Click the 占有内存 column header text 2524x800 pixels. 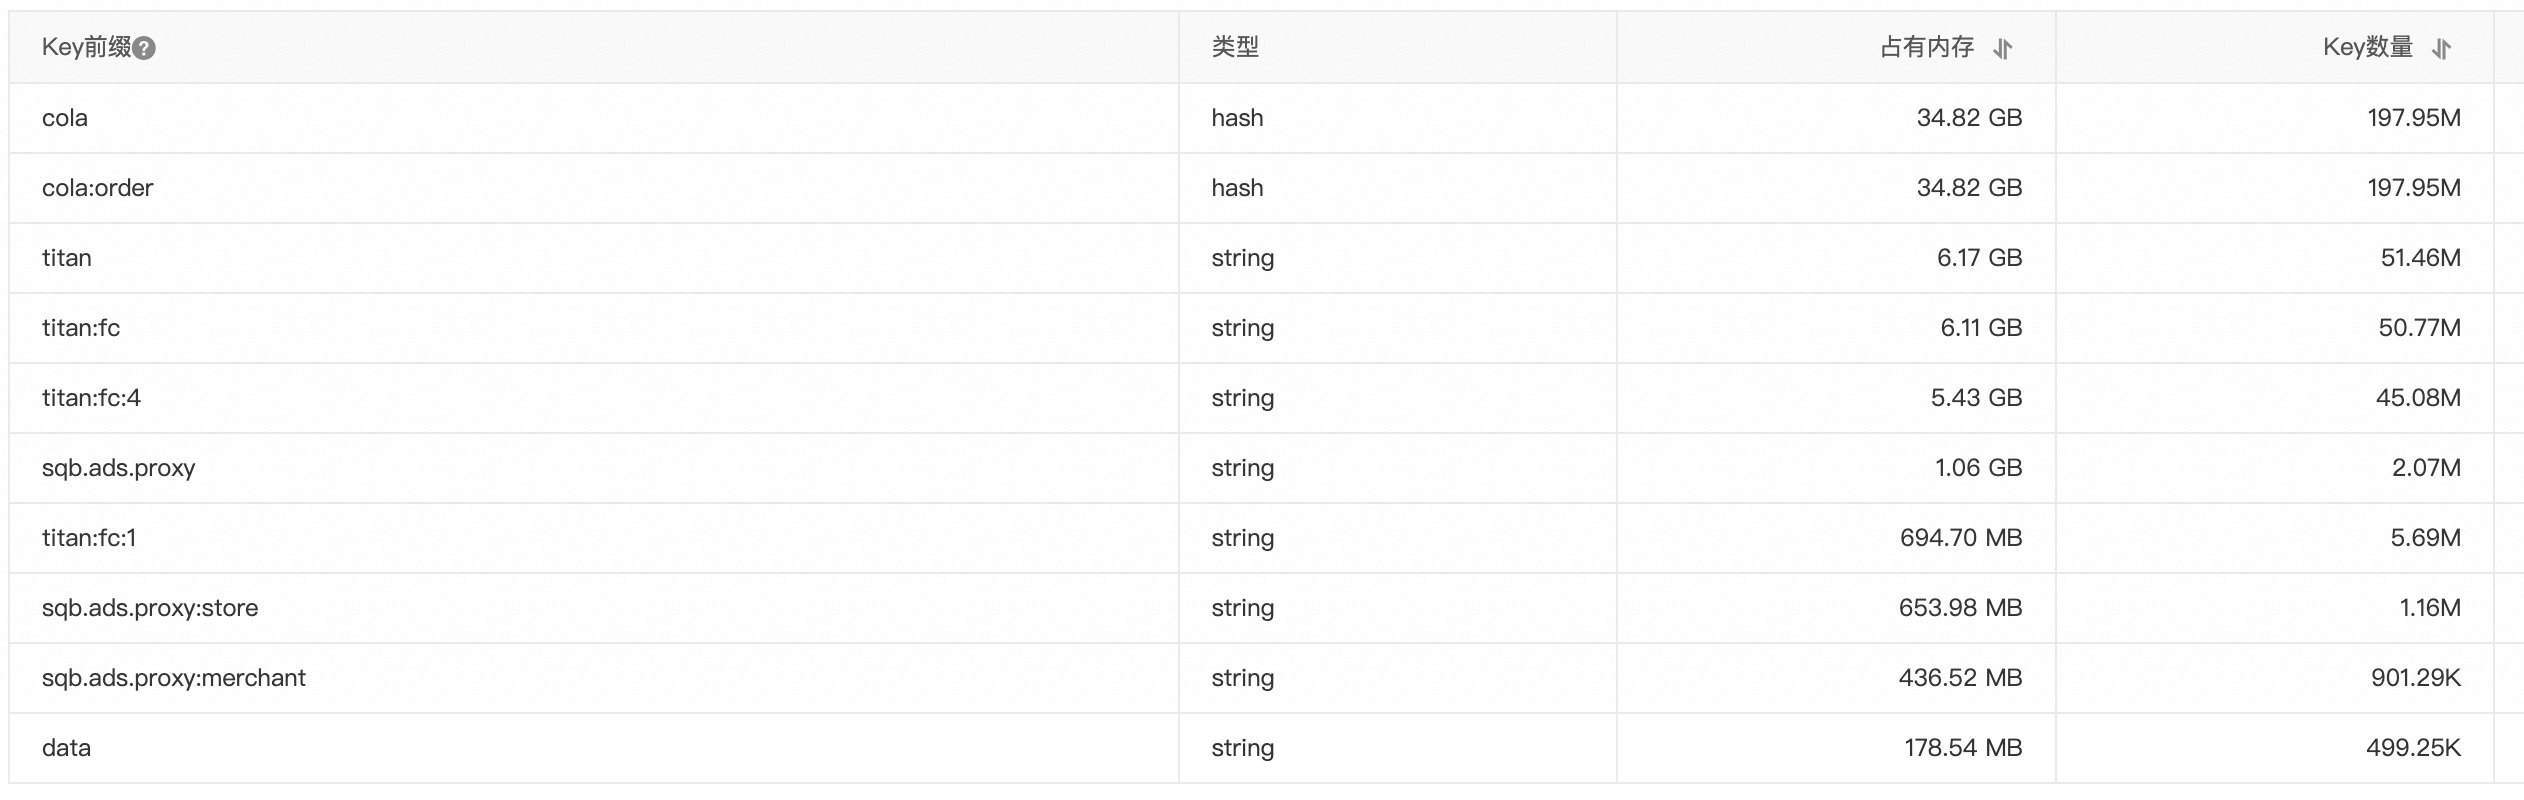point(1926,47)
